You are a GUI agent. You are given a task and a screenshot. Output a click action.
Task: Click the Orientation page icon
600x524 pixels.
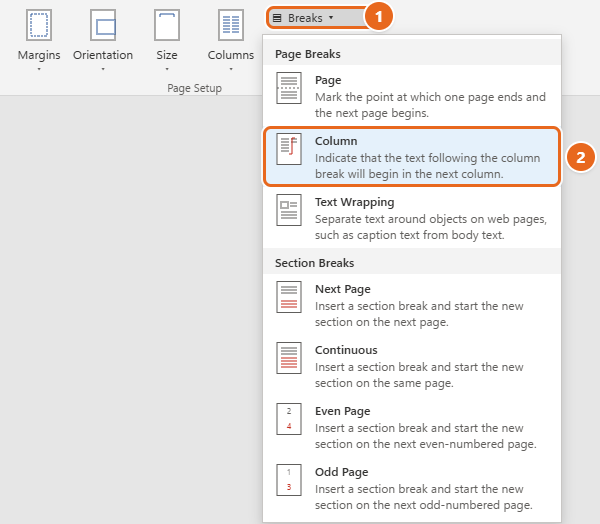(103, 25)
